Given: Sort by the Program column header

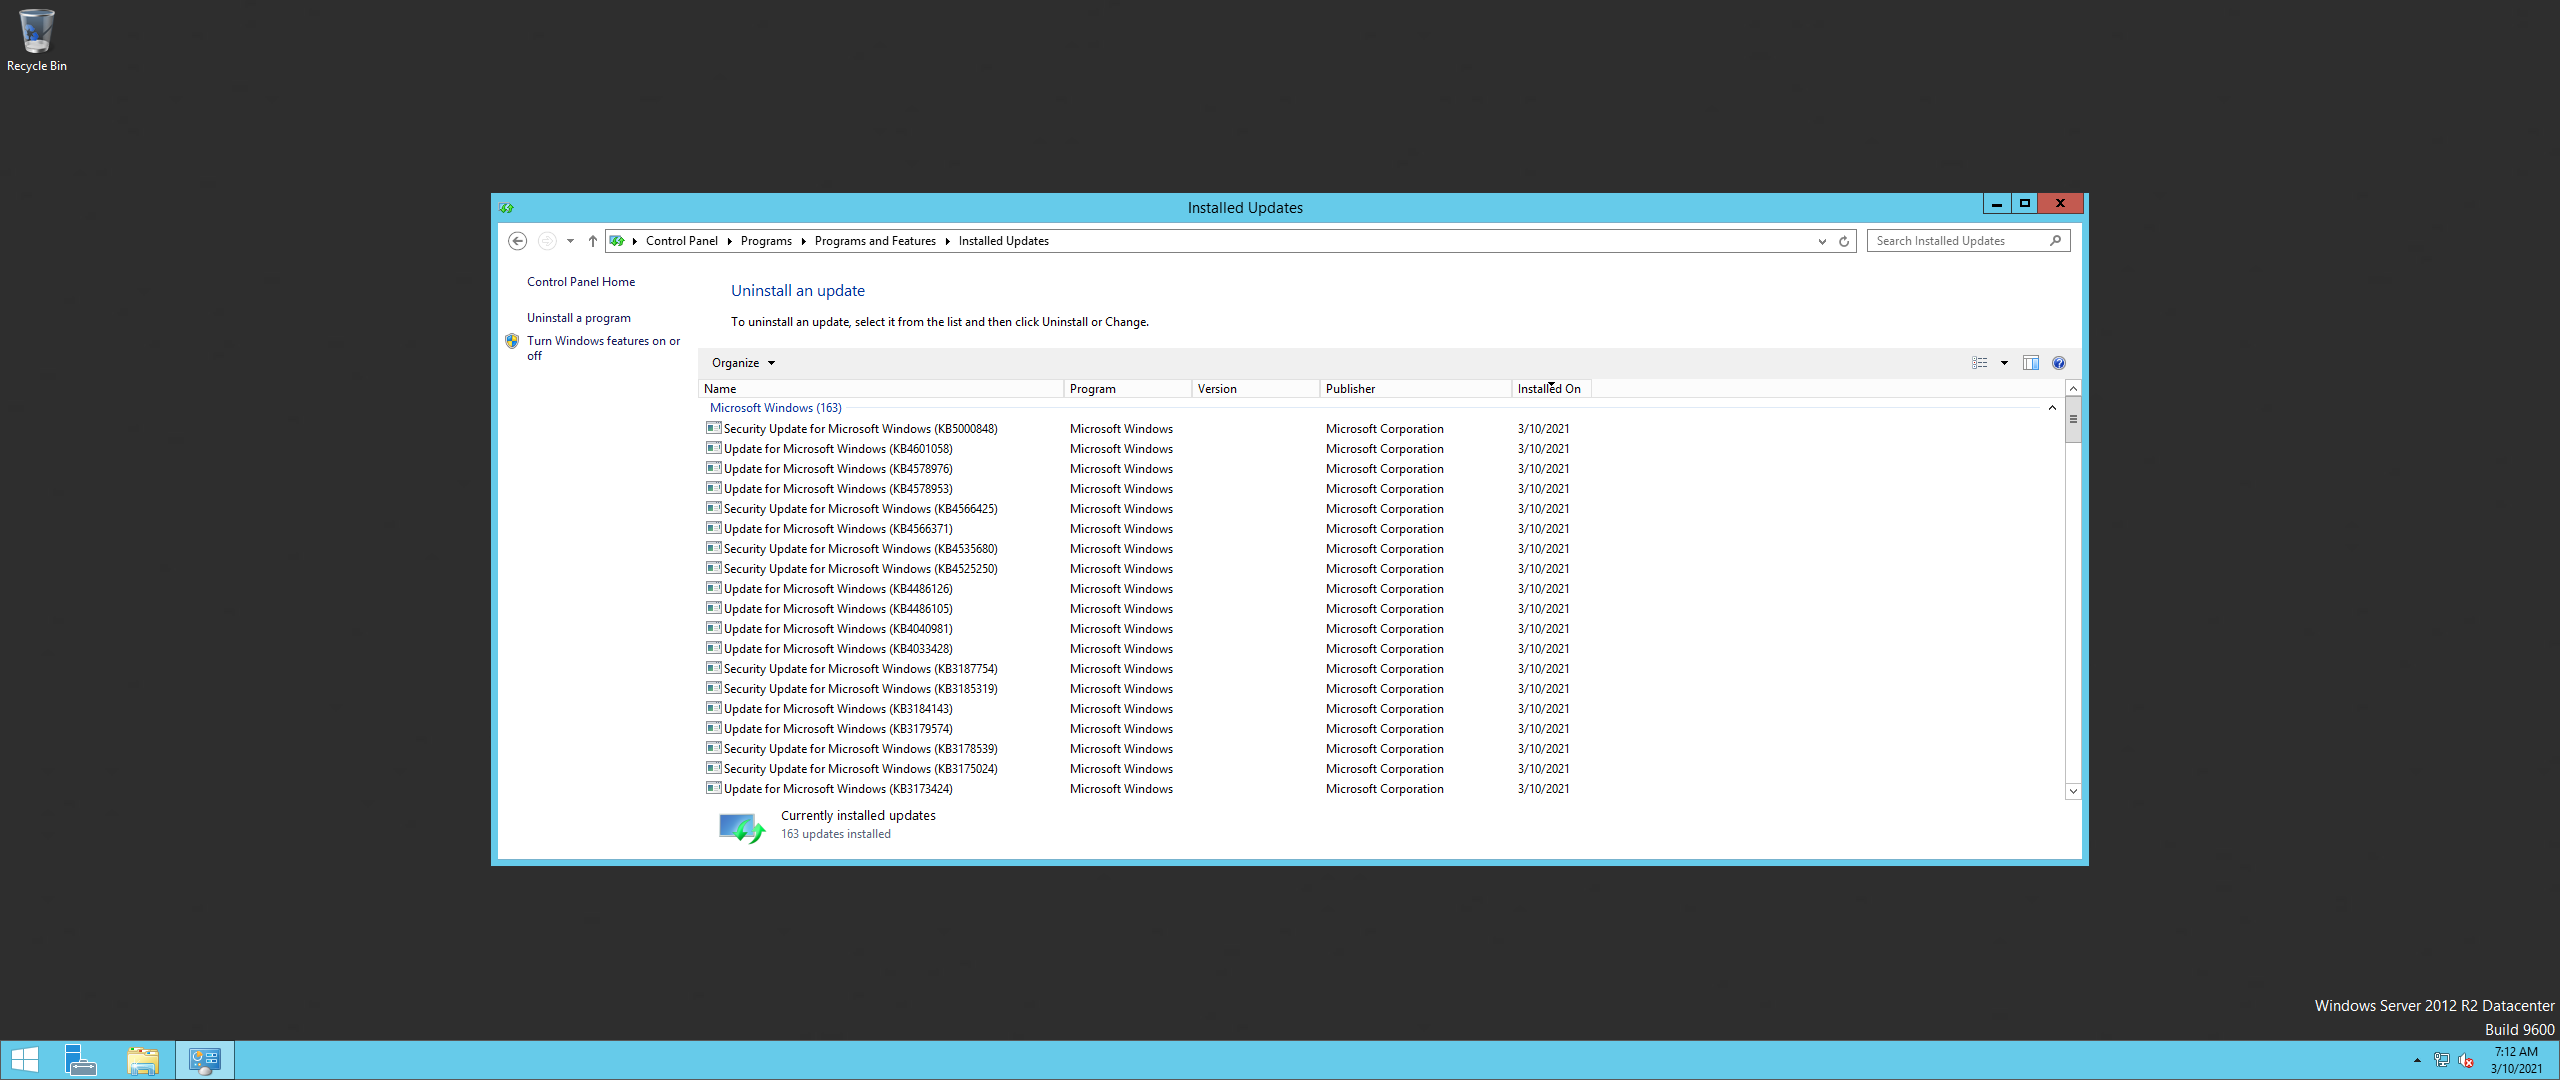Looking at the screenshot, I should (x=1128, y=389).
